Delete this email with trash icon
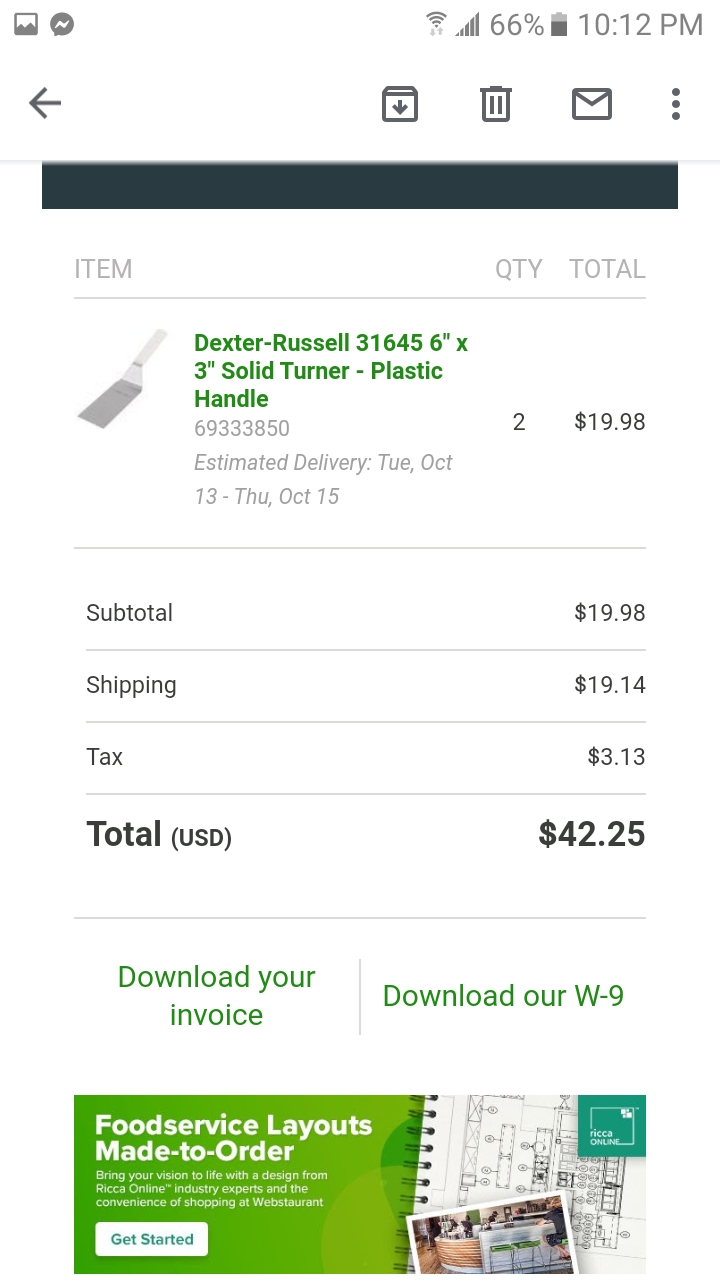This screenshot has height=1280, width=720. tap(496, 104)
